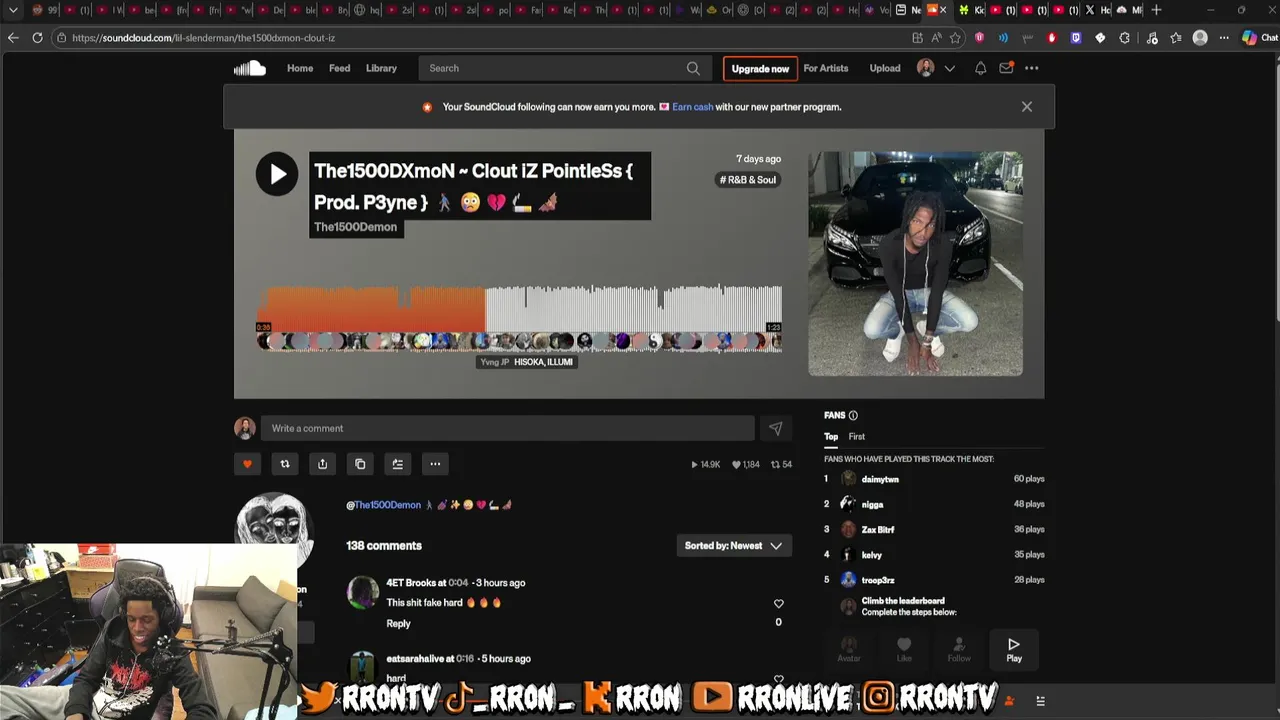
Task: Open the Library page
Action: (381, 68)
